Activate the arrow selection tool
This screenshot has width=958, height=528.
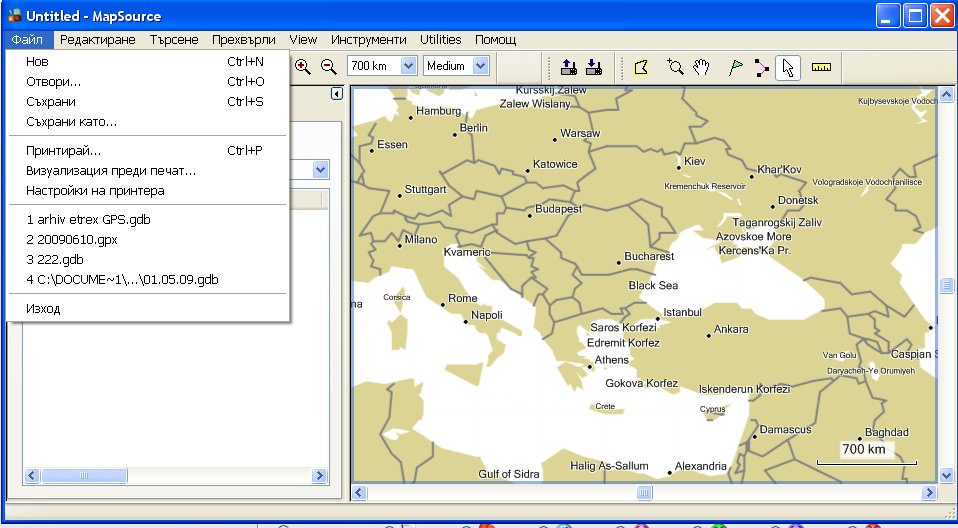pos(788,67)
